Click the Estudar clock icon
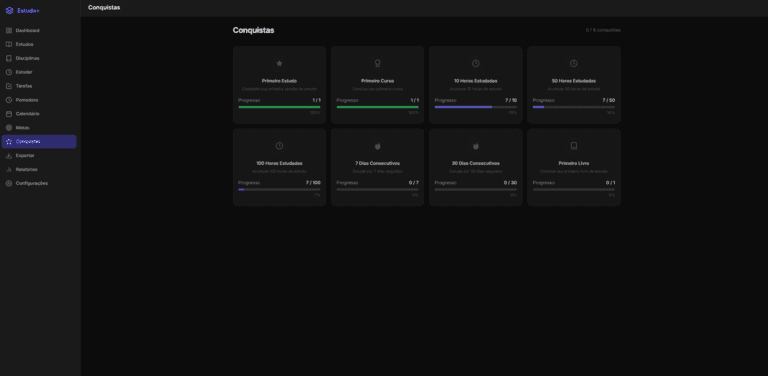This screenshot has width=768, height=376. click(x=9, y=72)
